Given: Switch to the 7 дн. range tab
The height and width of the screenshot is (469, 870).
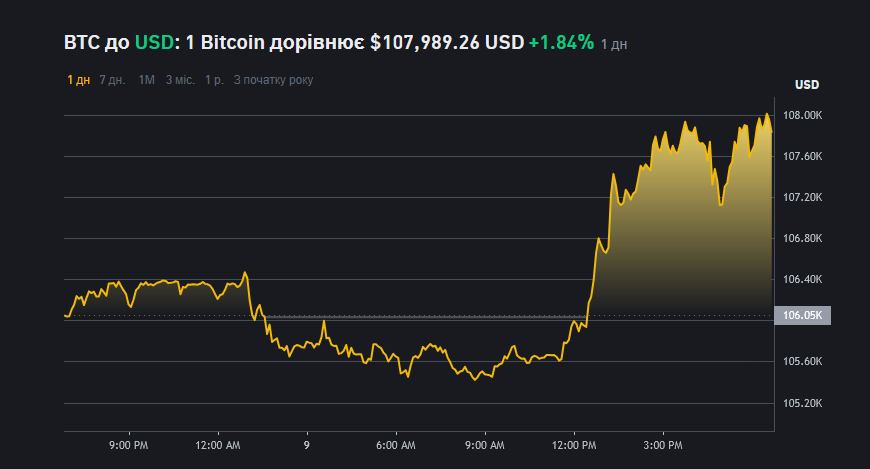Looking at the screenshot, I should pos(113,80).
